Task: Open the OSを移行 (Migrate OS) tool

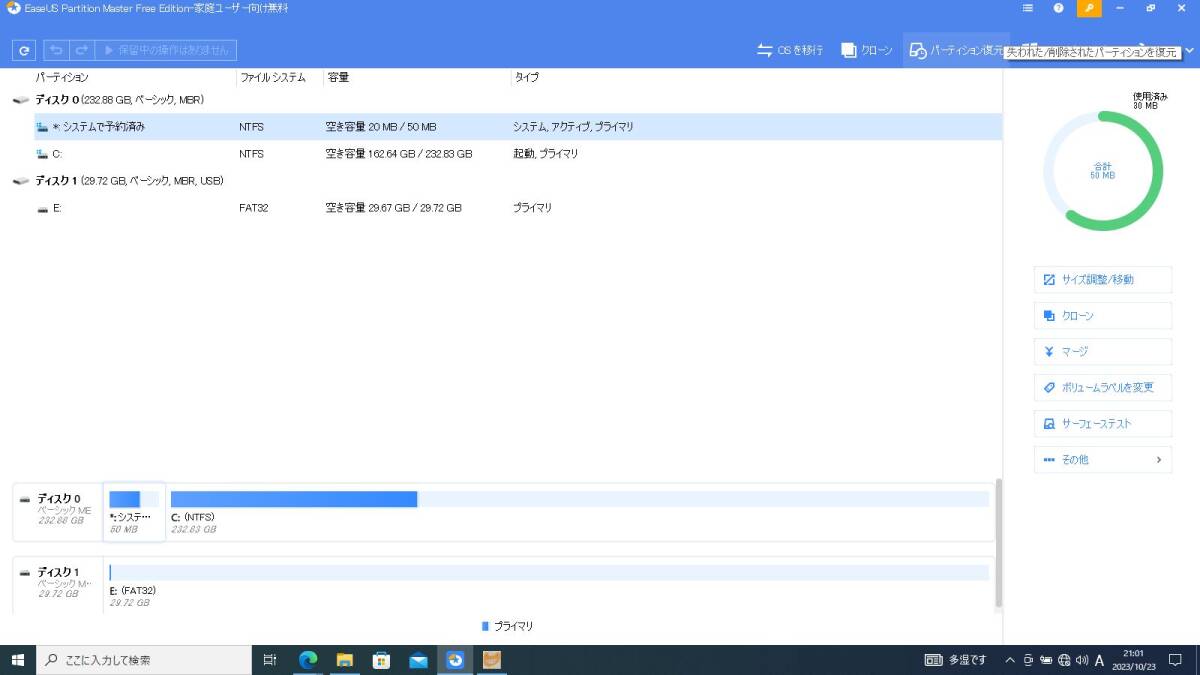Action: point(790,50)
